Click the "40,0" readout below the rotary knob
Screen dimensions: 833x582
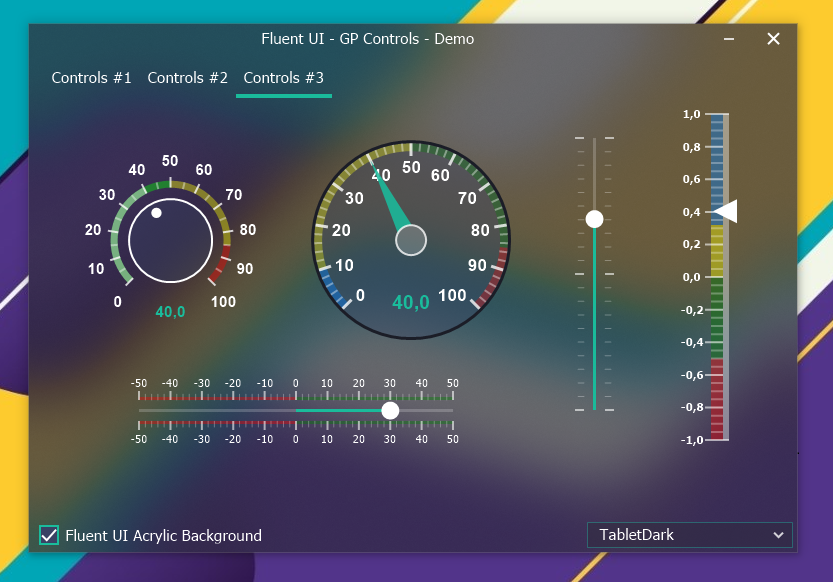[x=171, y=312]
